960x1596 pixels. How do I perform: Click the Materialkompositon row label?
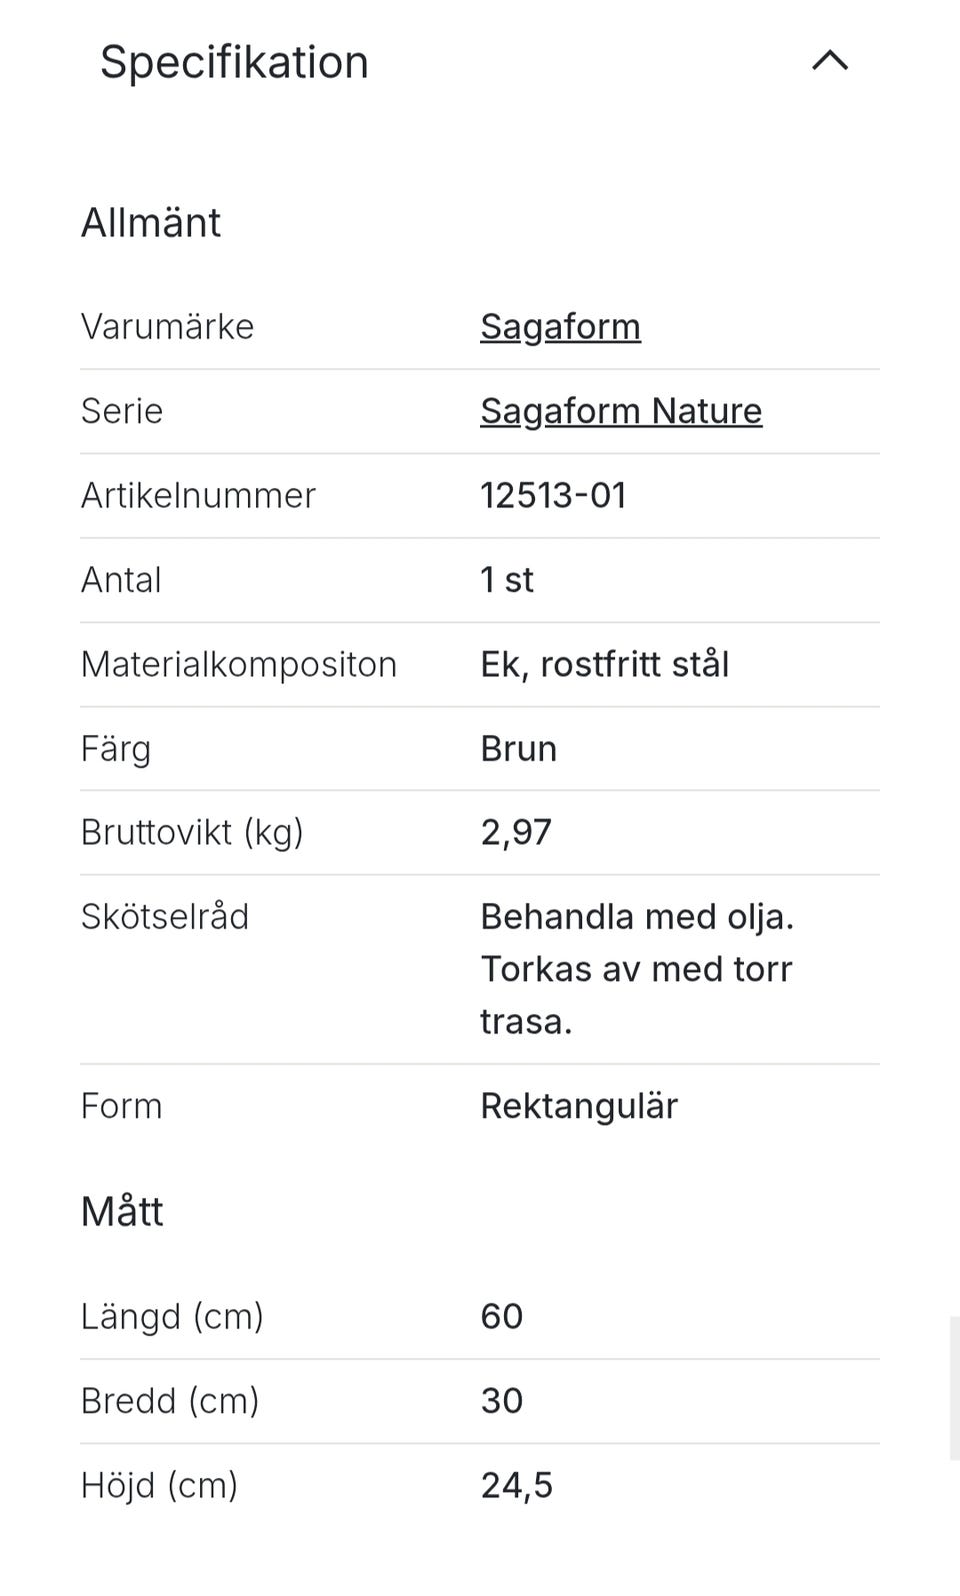click(239, 665)
